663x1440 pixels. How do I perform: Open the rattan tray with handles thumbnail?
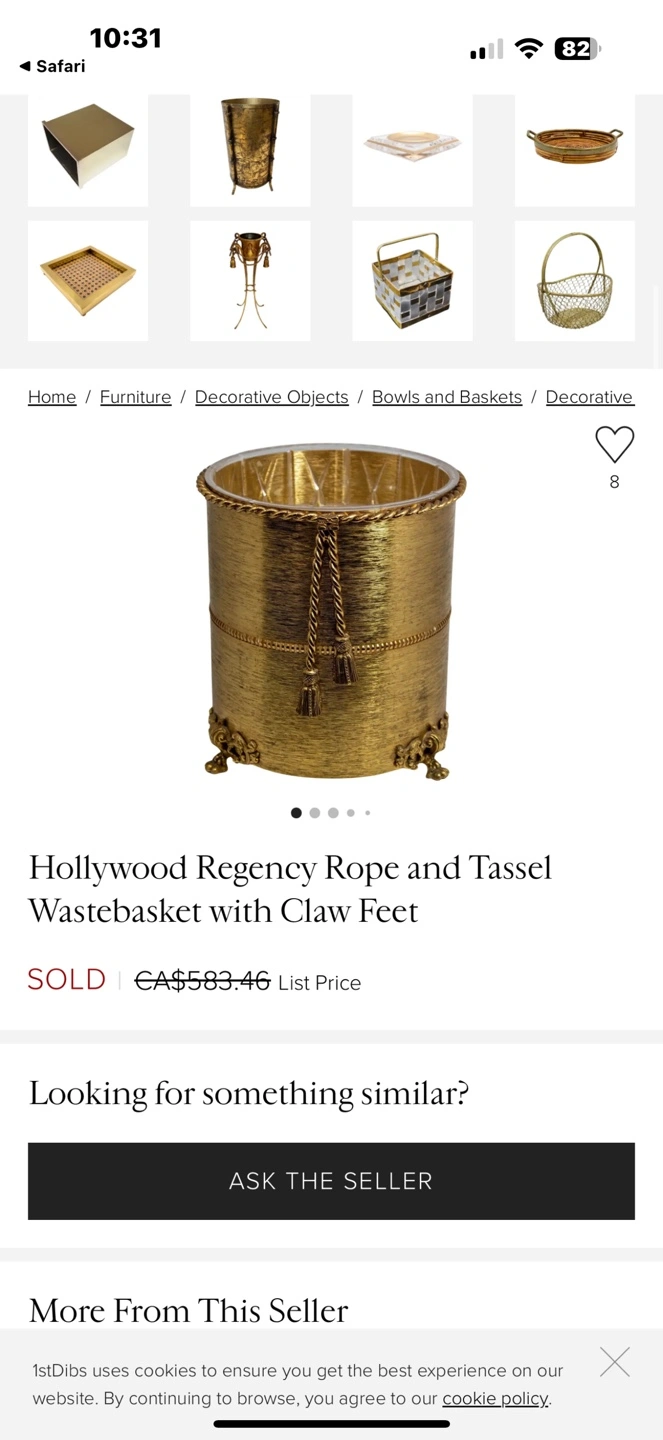[575, 146]
